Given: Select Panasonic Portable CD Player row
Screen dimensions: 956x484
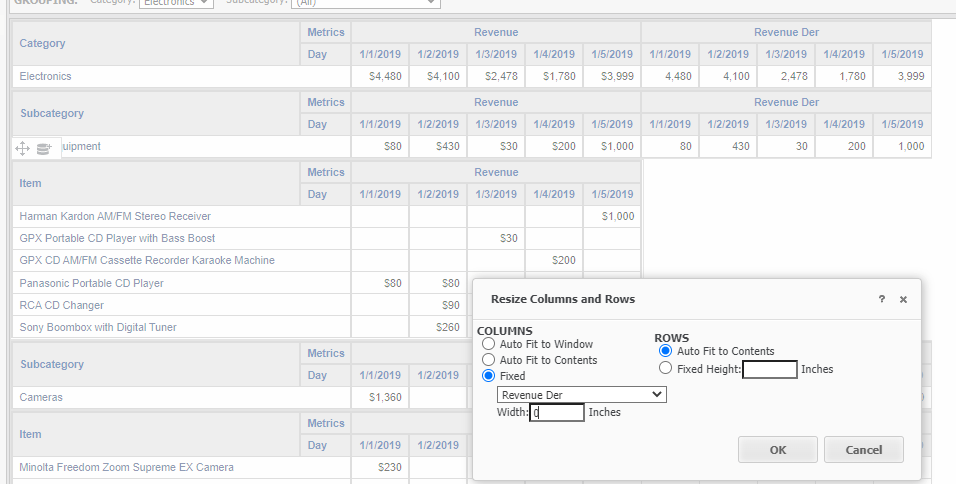Looking at the screenshot, I should coord(91,283).
